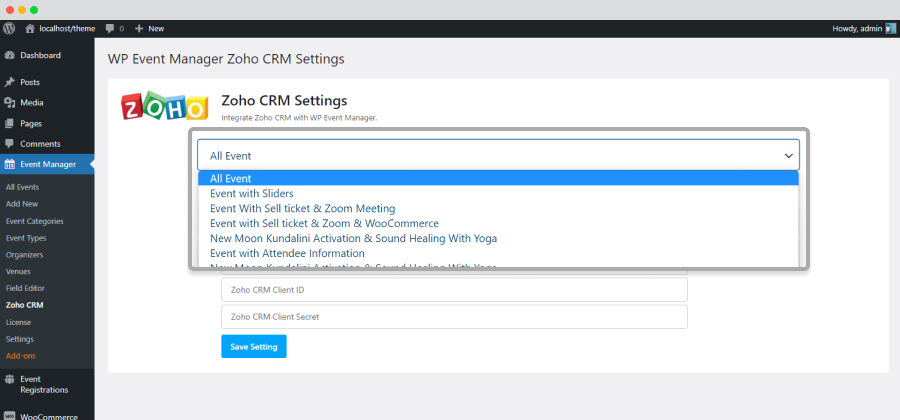Click the Event Manager calendar icon
The height and width of the screenshot is (420, 900).
coord(9,164)
